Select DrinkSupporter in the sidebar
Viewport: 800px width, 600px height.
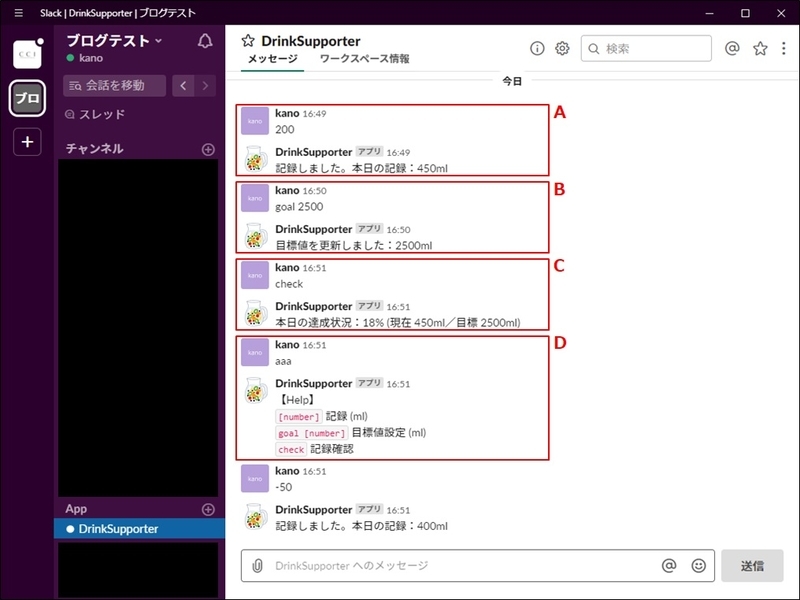(139, 529)
